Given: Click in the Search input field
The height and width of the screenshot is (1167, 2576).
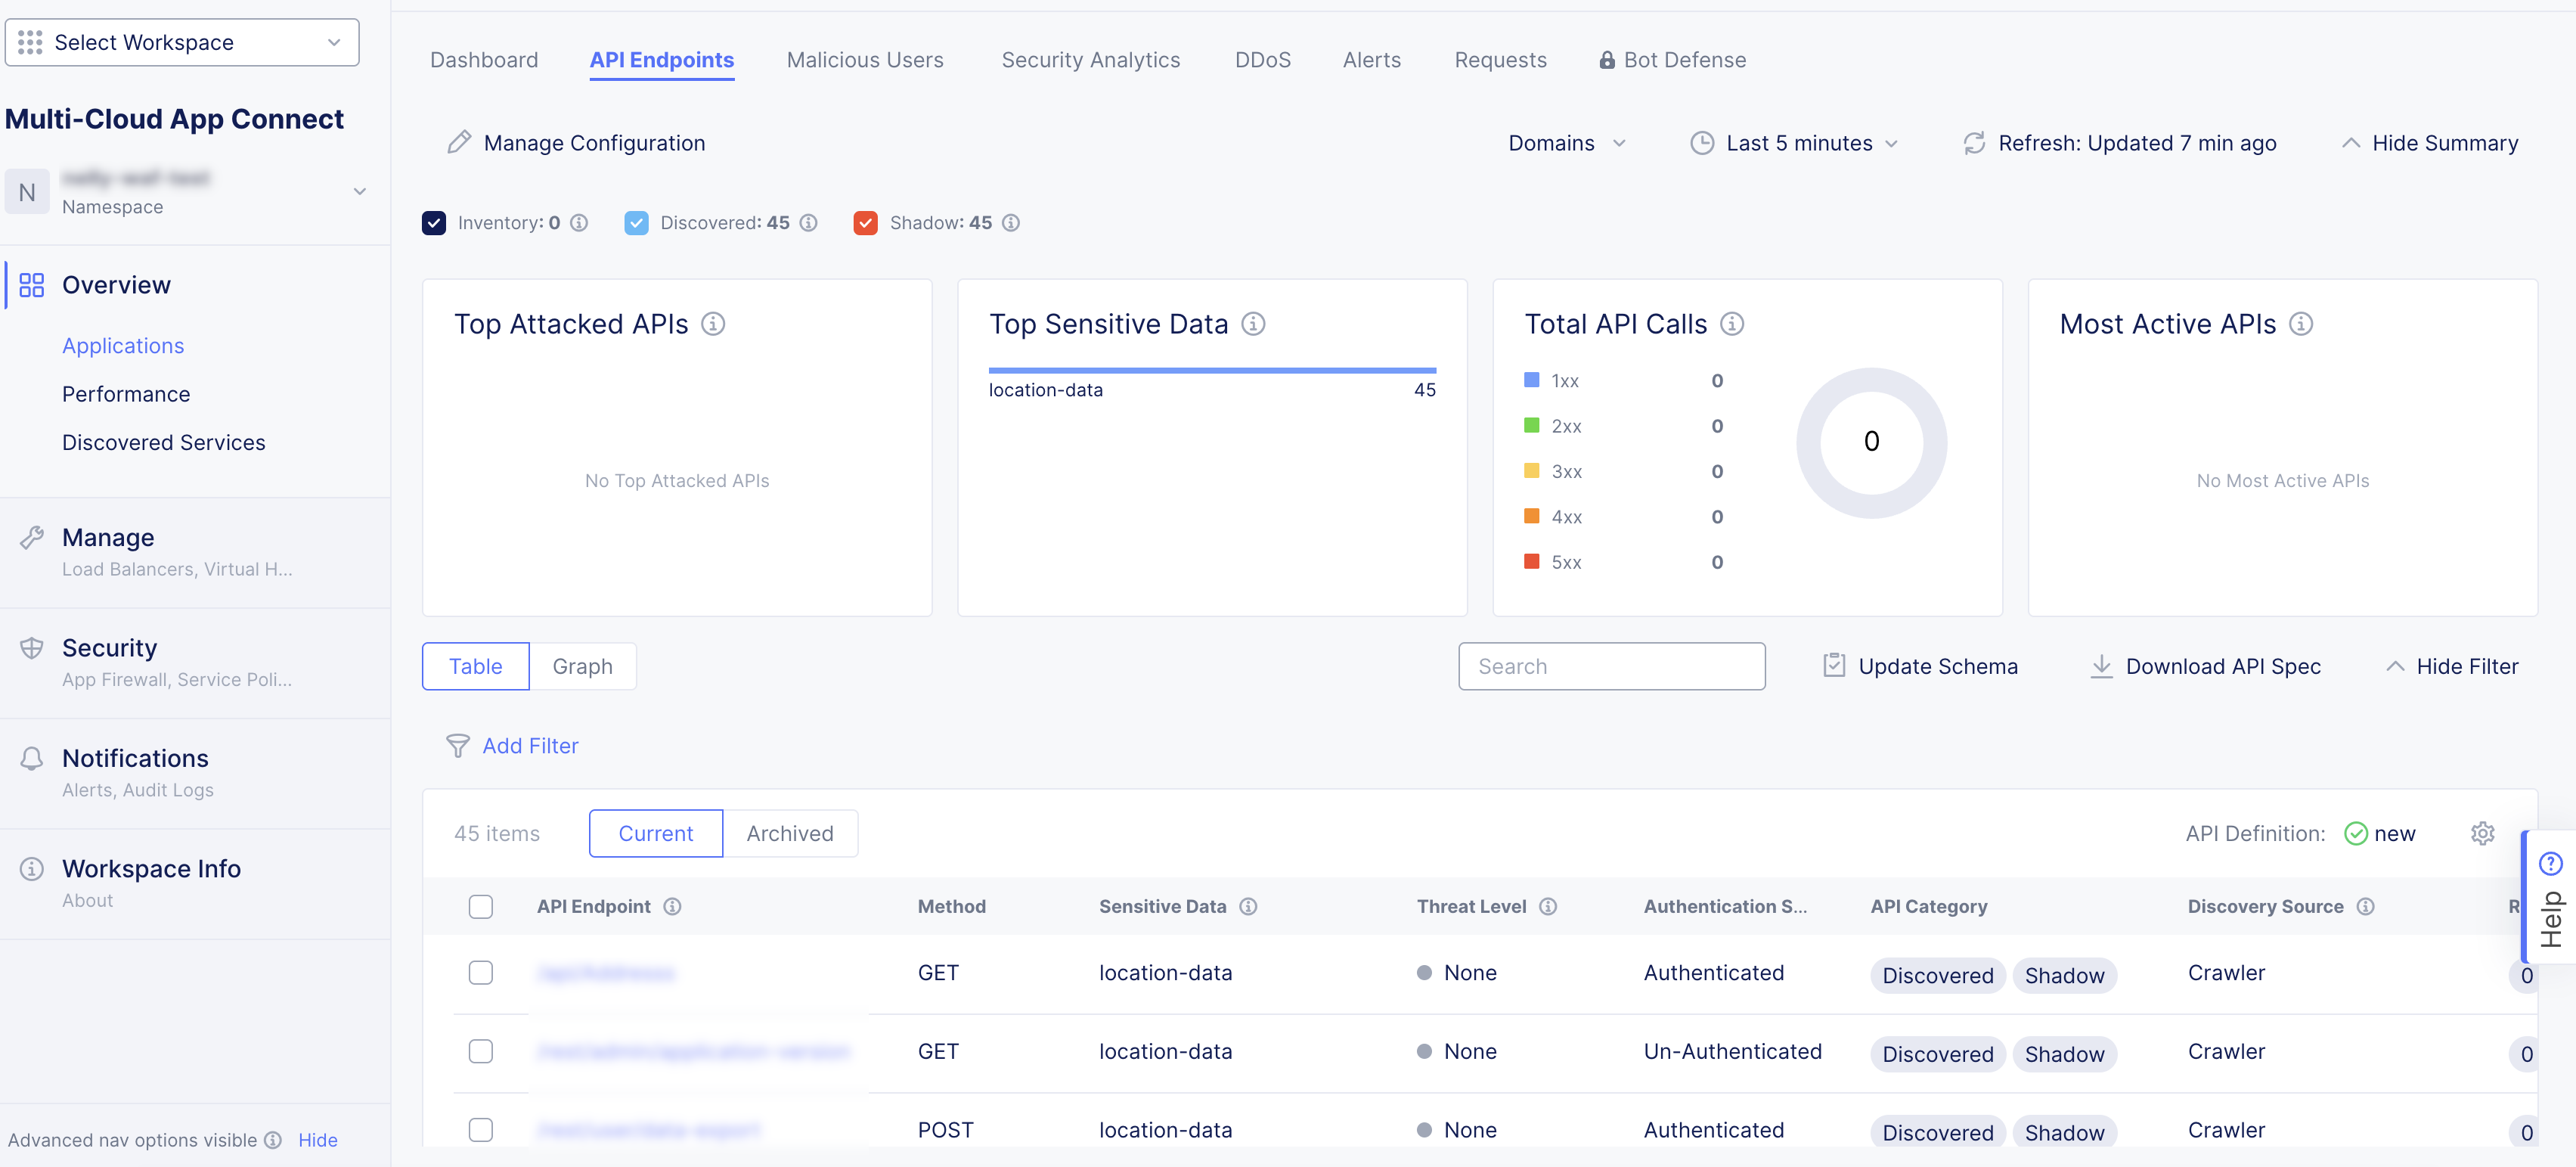Looking at the screenshot, I should pos(1611,666).
